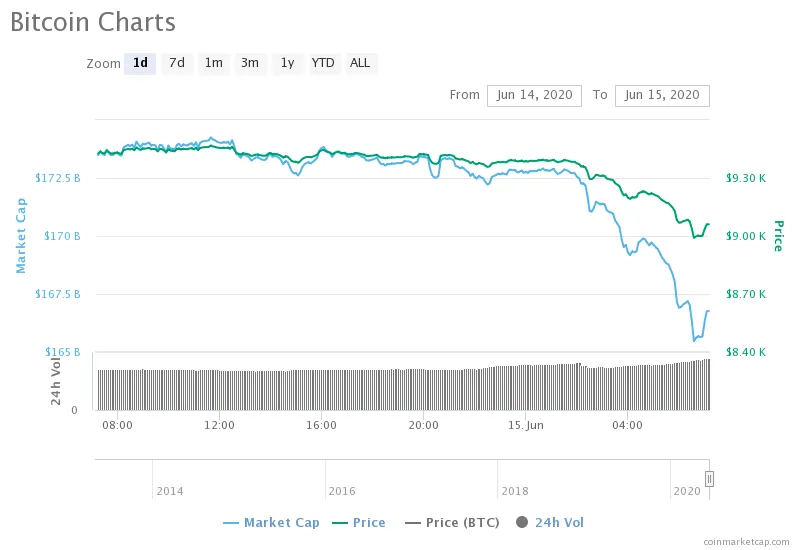Click 2018 in the navigator timeline
This screenshot has width=800, height=550.
pos(515,491)
